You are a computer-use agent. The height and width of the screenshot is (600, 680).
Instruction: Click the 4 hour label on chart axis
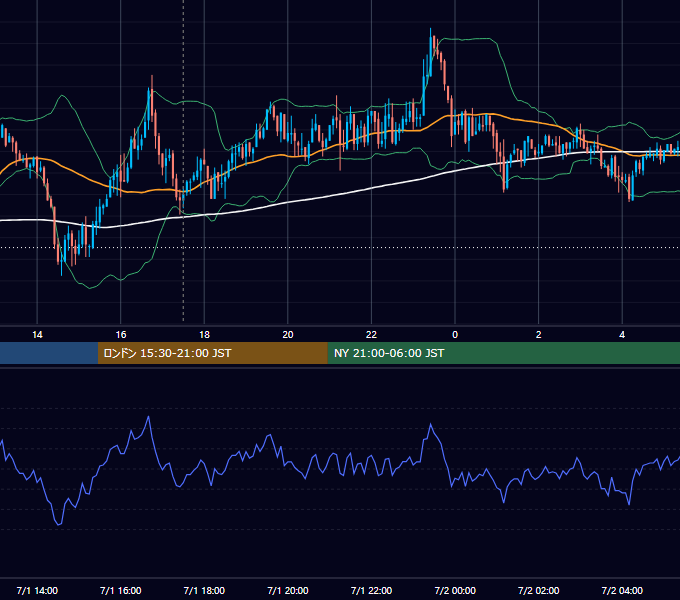point(622,335)
